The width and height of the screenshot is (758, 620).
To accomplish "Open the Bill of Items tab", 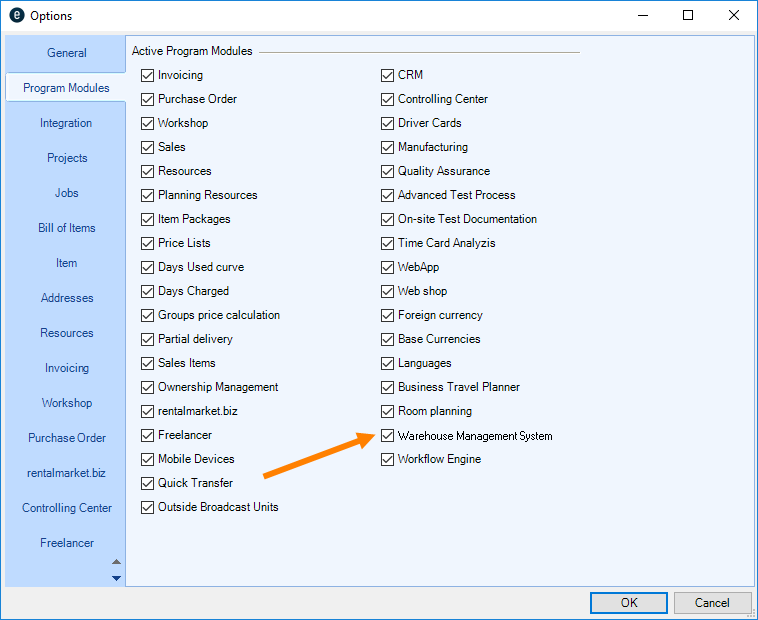I will click(x=67, y=228).
